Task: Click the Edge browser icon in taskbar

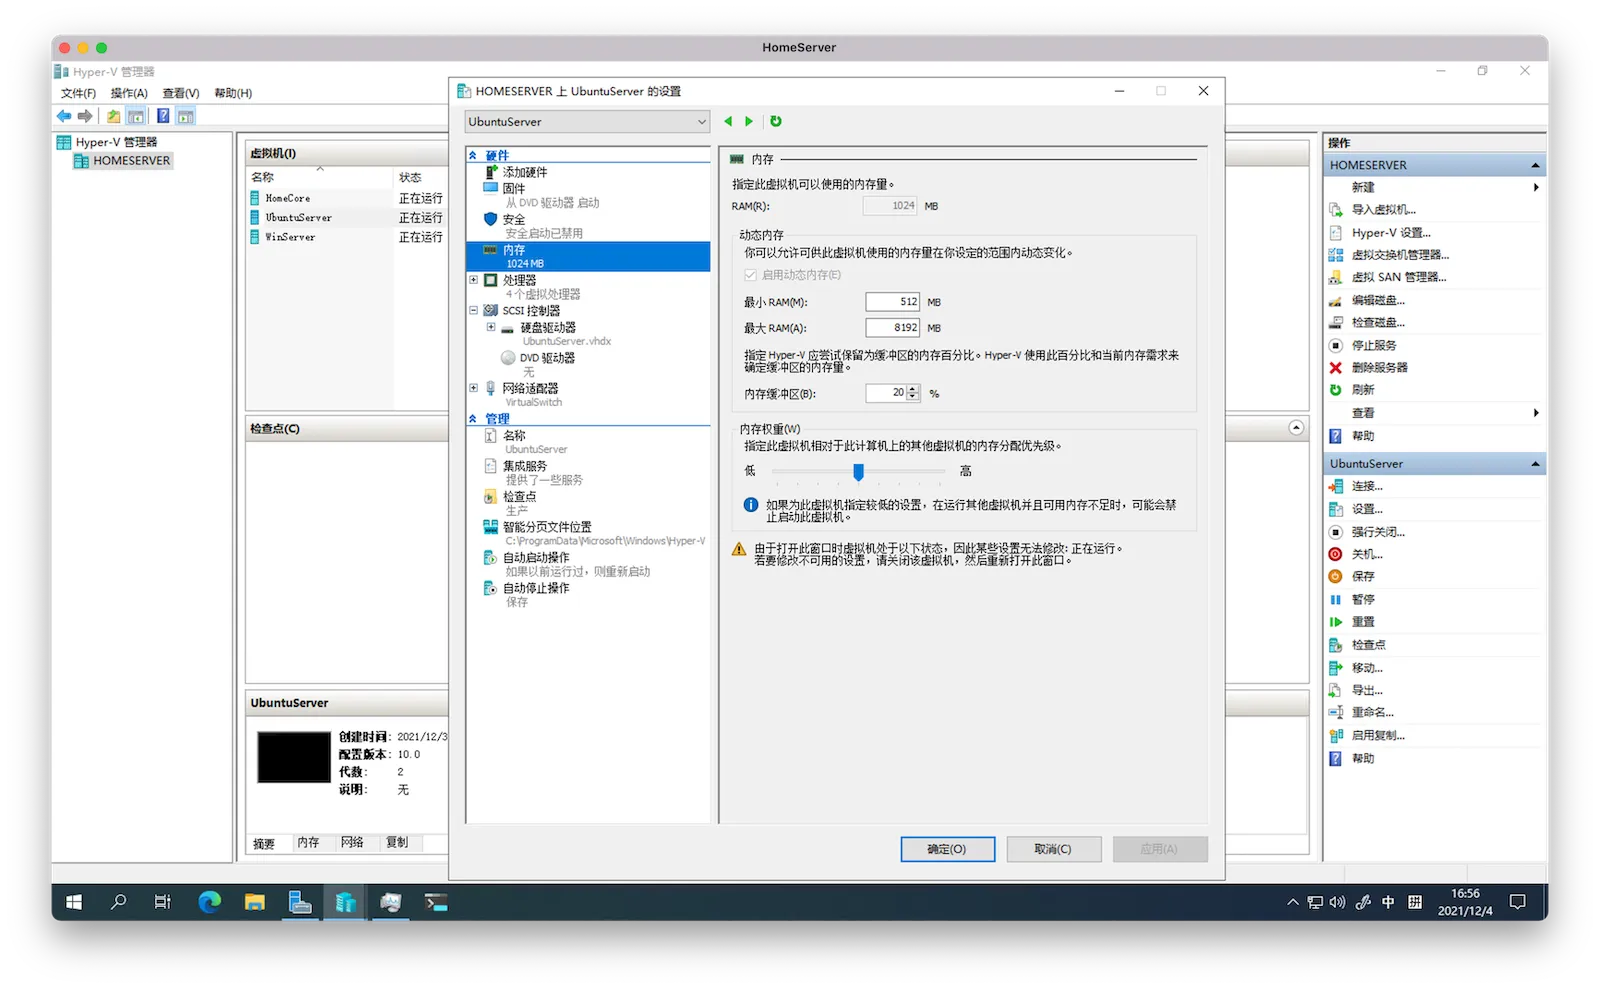Action: tap(209, 902)
